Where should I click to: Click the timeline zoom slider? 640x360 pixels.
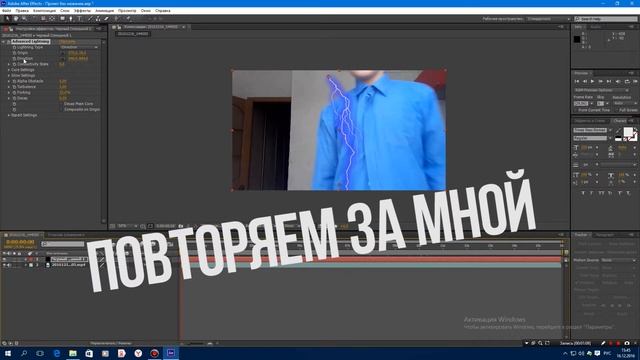click(x=197, y=344)
